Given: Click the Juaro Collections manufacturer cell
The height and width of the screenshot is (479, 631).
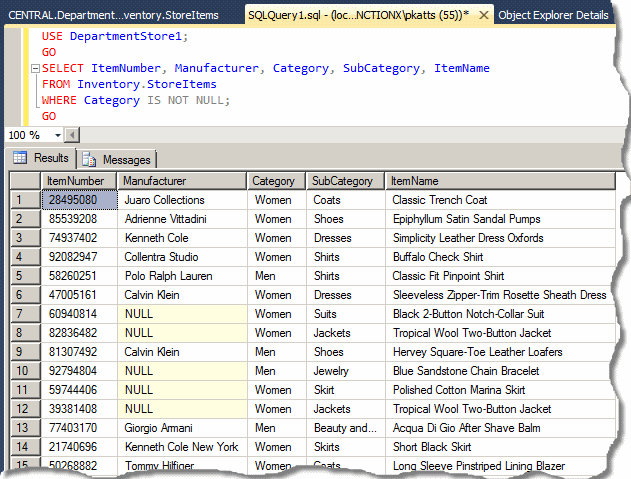Looking at the screenshot, I should [182, 200].
